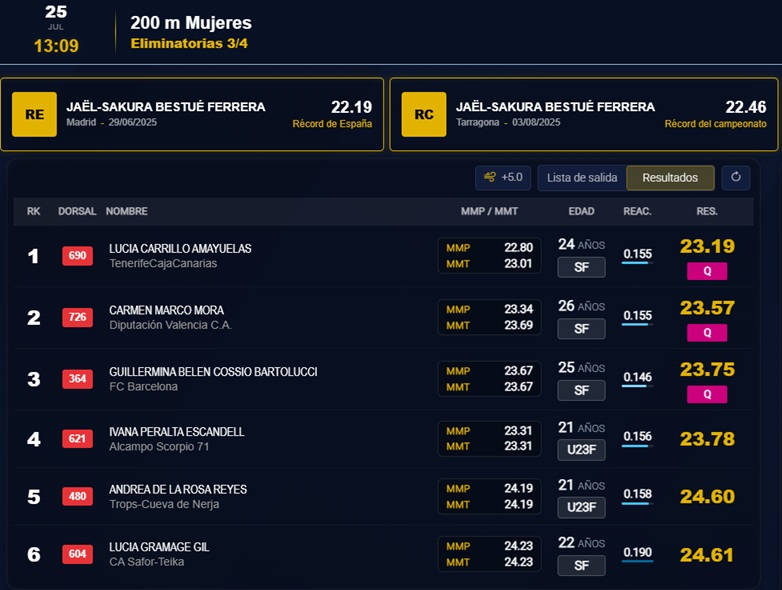Viewport: 782px width, 590px height.
Task: Click club Alcampo Scorpio 71
Action: point(159,446)
